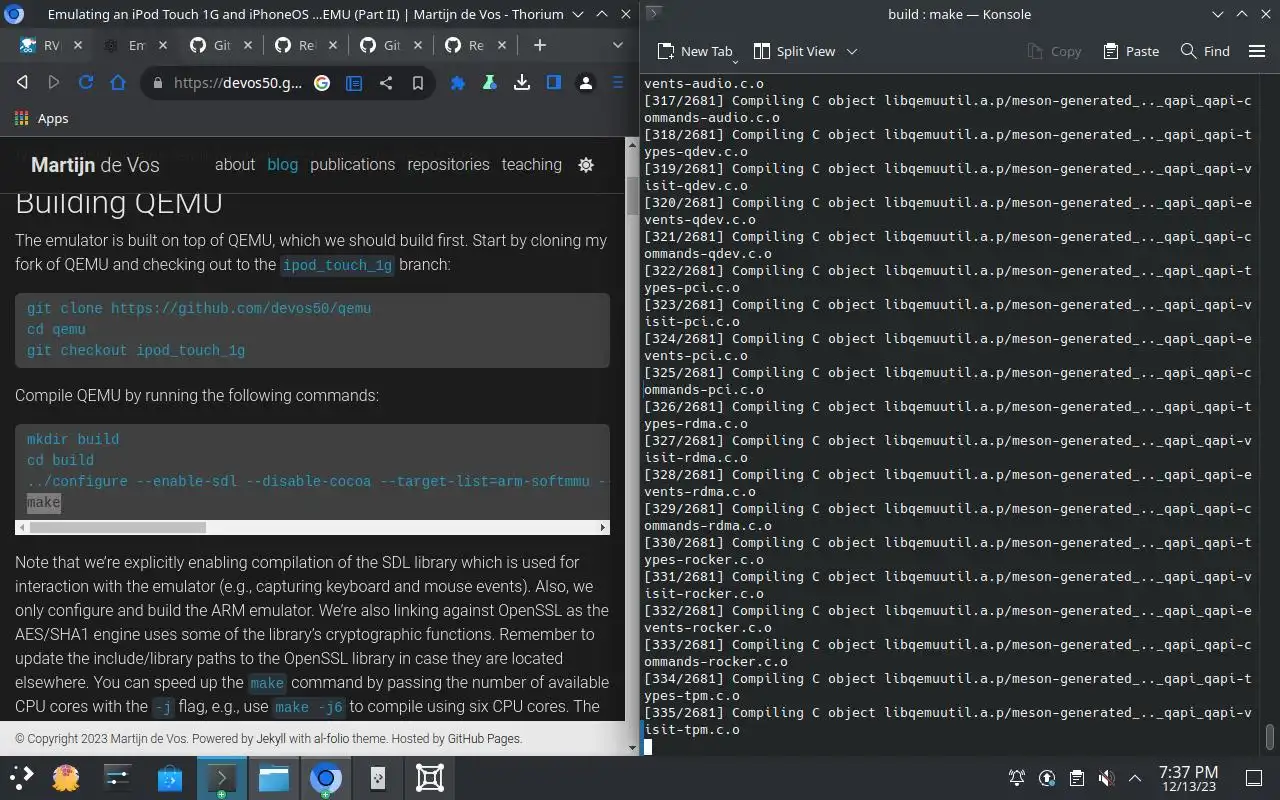Viewport: 1280px width, 800px height.
Task: Click the greyed Copy button in Konsole
Action: pos(1054,51)
